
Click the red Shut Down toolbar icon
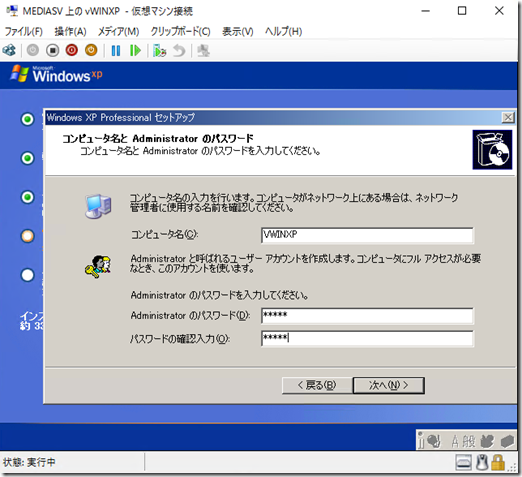coord(72,51)
